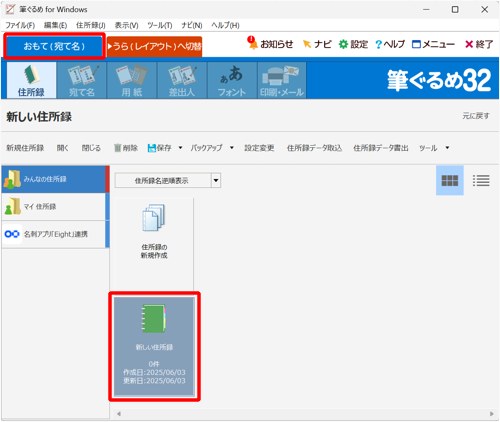Switch to list view
Image resolution: width=500 pixels, height=422 pixels.
click(481, 180)
